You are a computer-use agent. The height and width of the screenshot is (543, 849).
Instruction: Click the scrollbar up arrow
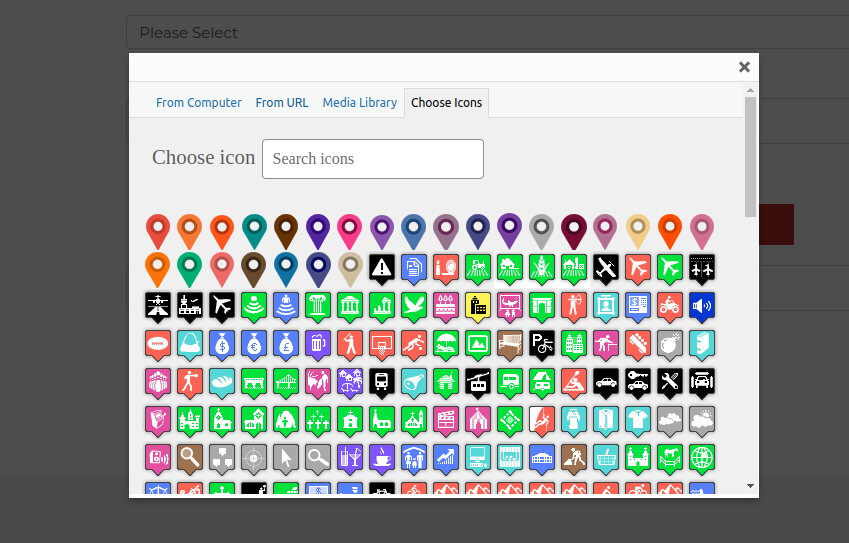pyautogui.click(x=750, y=90)
